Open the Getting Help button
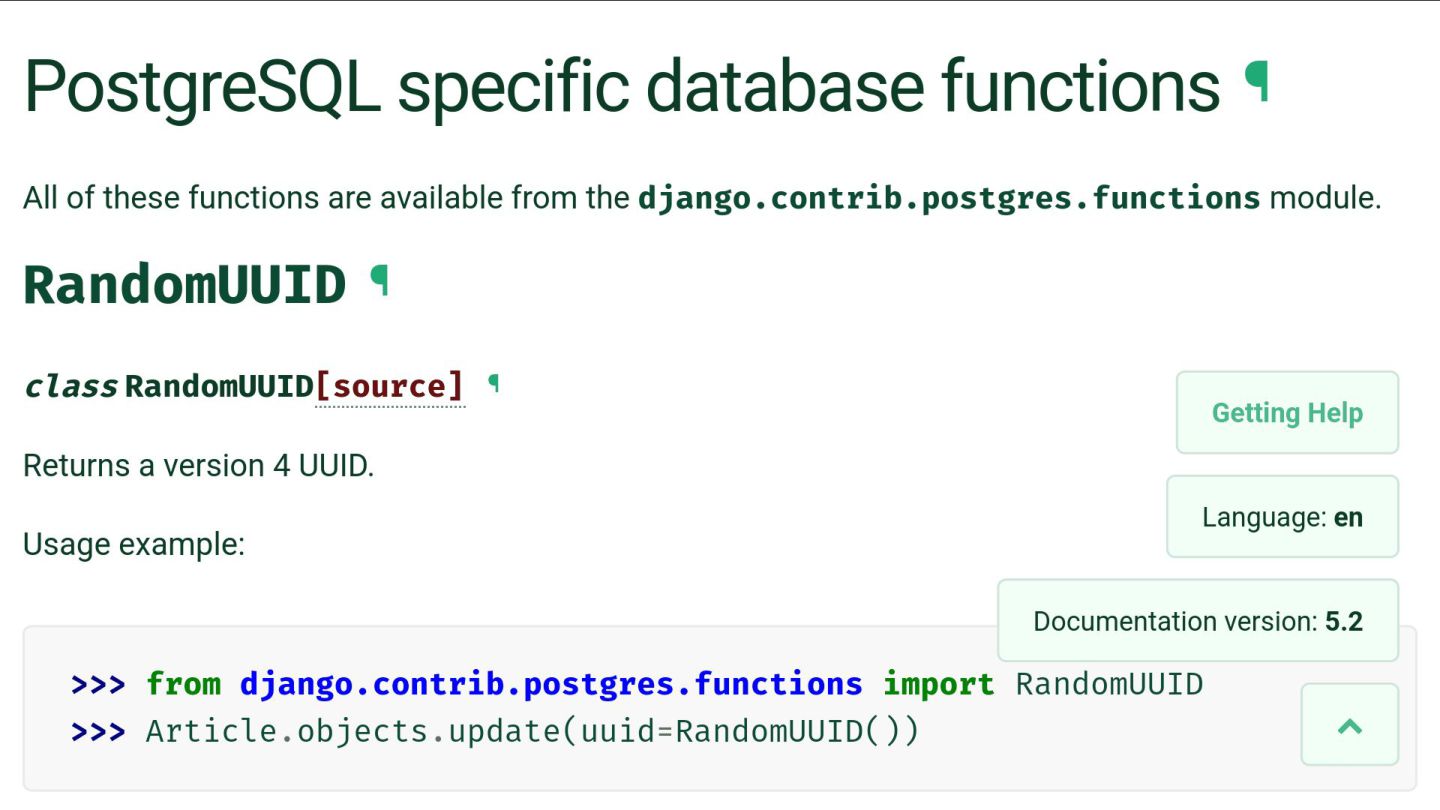The width and height of the screenshot is (1440, 810). (1287, 413)
